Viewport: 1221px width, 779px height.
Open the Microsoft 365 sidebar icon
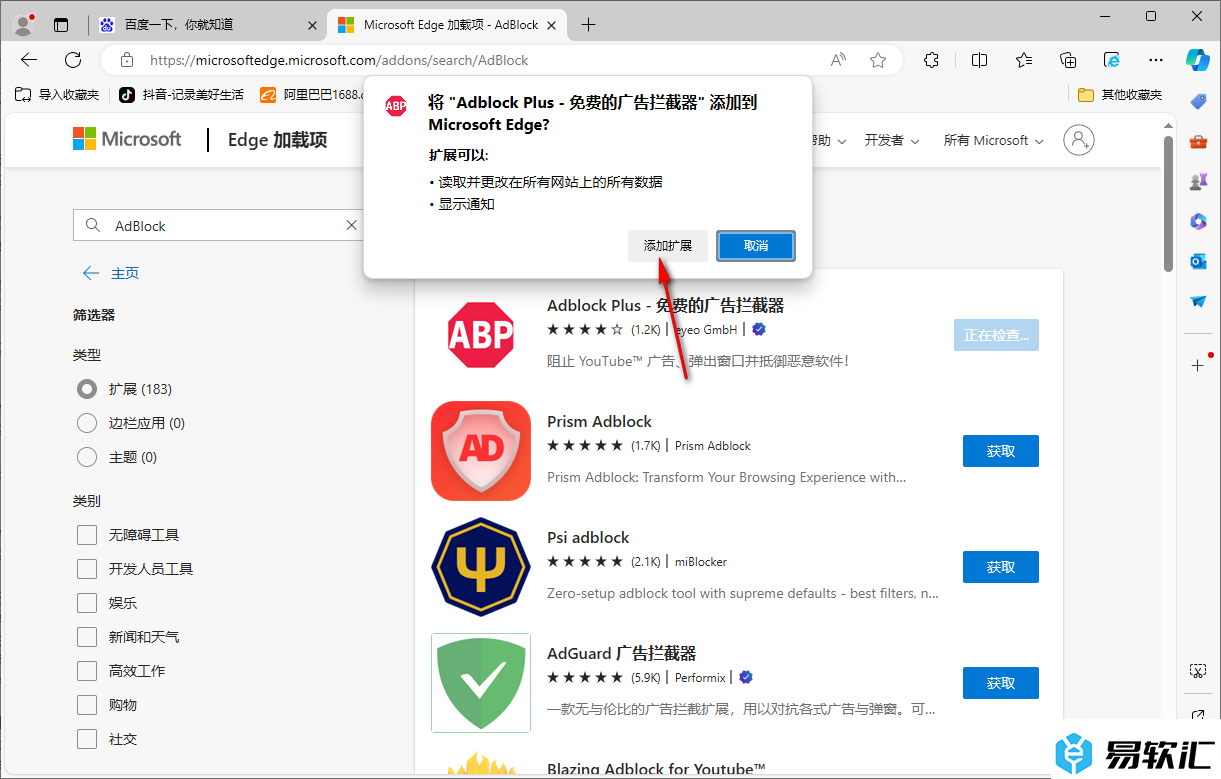tap(1198, 221)
